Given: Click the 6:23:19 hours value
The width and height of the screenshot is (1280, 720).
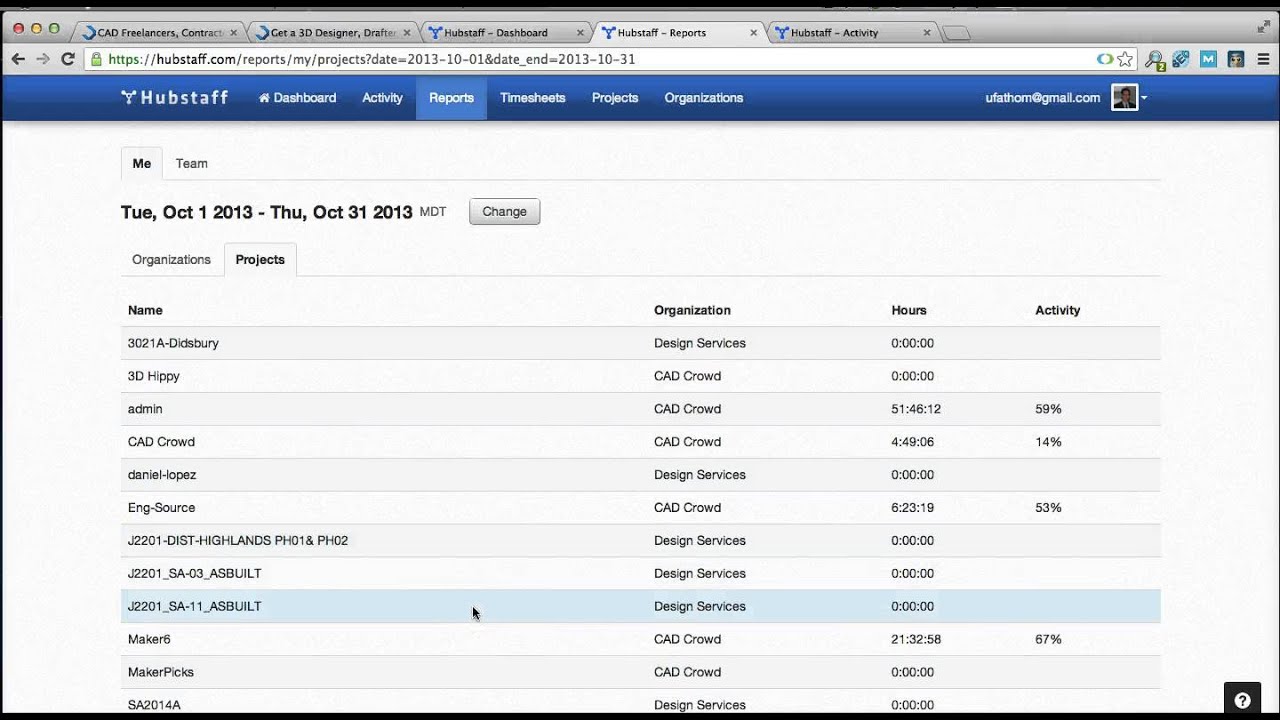Looking at the screenshot, I should 912,508.
